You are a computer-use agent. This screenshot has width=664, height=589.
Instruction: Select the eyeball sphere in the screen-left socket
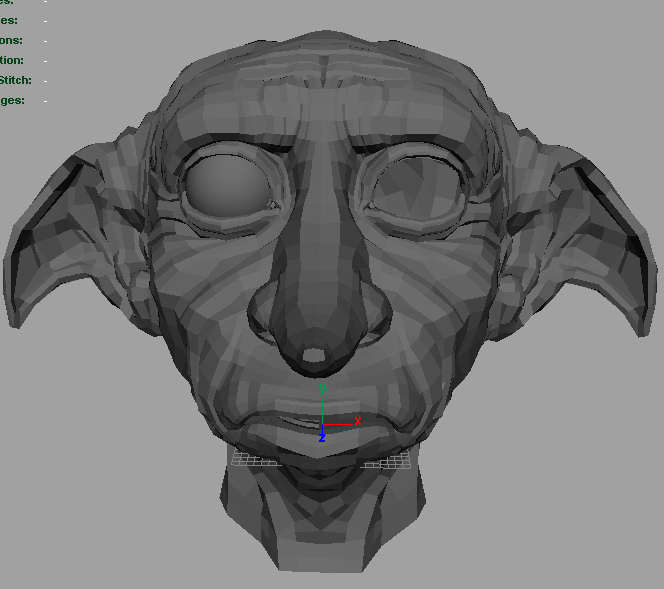pos(228,183)
